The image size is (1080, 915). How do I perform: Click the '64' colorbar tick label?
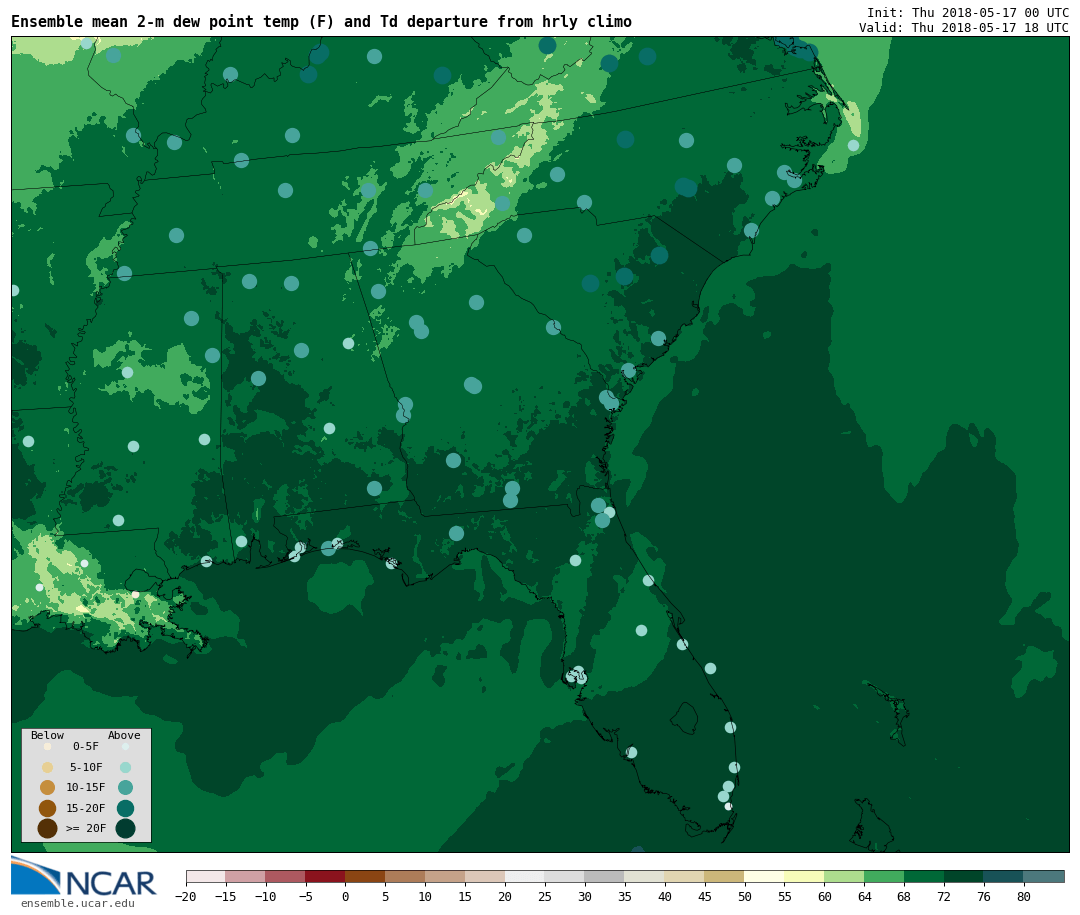(x=864, y=896)
